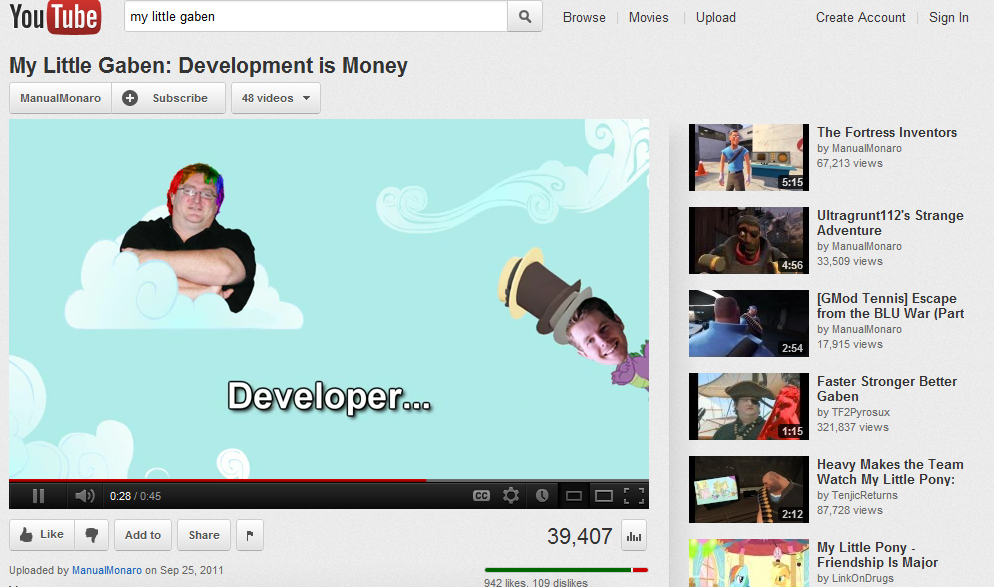The image size is (994, 587).
Task: Open My Little Pony Friendship thumbnail
Action: click(x=749, y=563)
